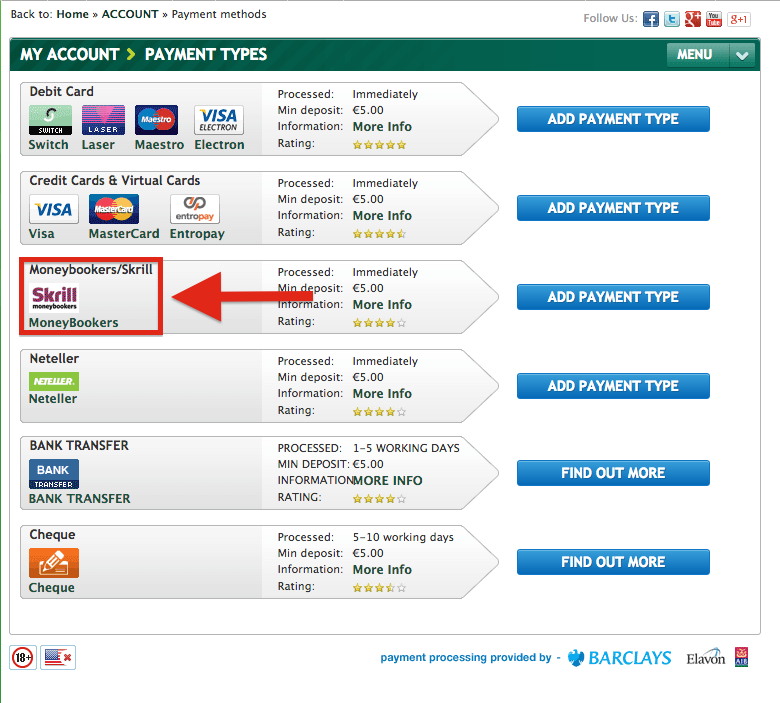Select the Visa credit card logo
The width and height of the screenshot is (780, 703).
(x=54, y=209)
